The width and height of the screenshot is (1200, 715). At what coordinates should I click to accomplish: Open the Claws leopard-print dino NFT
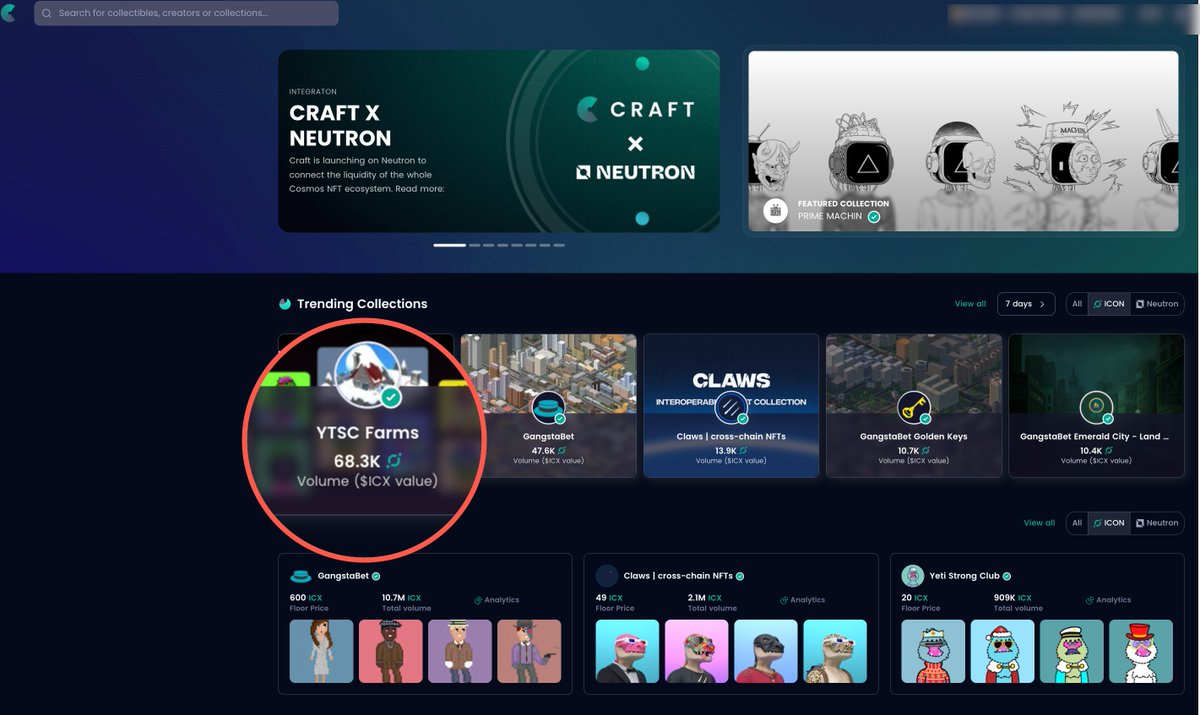click(x=835, y=651)
